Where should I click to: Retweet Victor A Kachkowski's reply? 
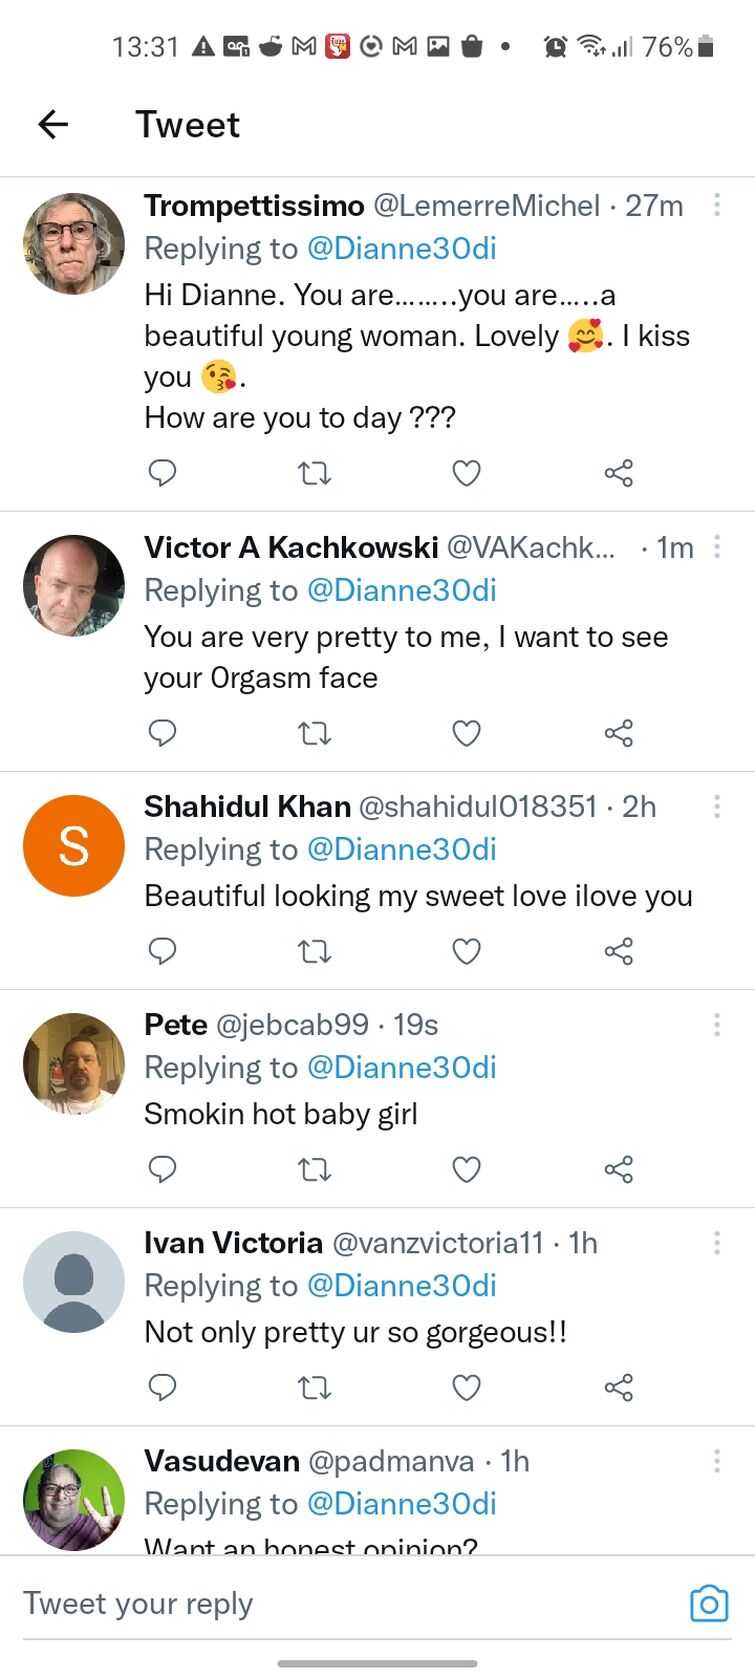coord(314,733)
